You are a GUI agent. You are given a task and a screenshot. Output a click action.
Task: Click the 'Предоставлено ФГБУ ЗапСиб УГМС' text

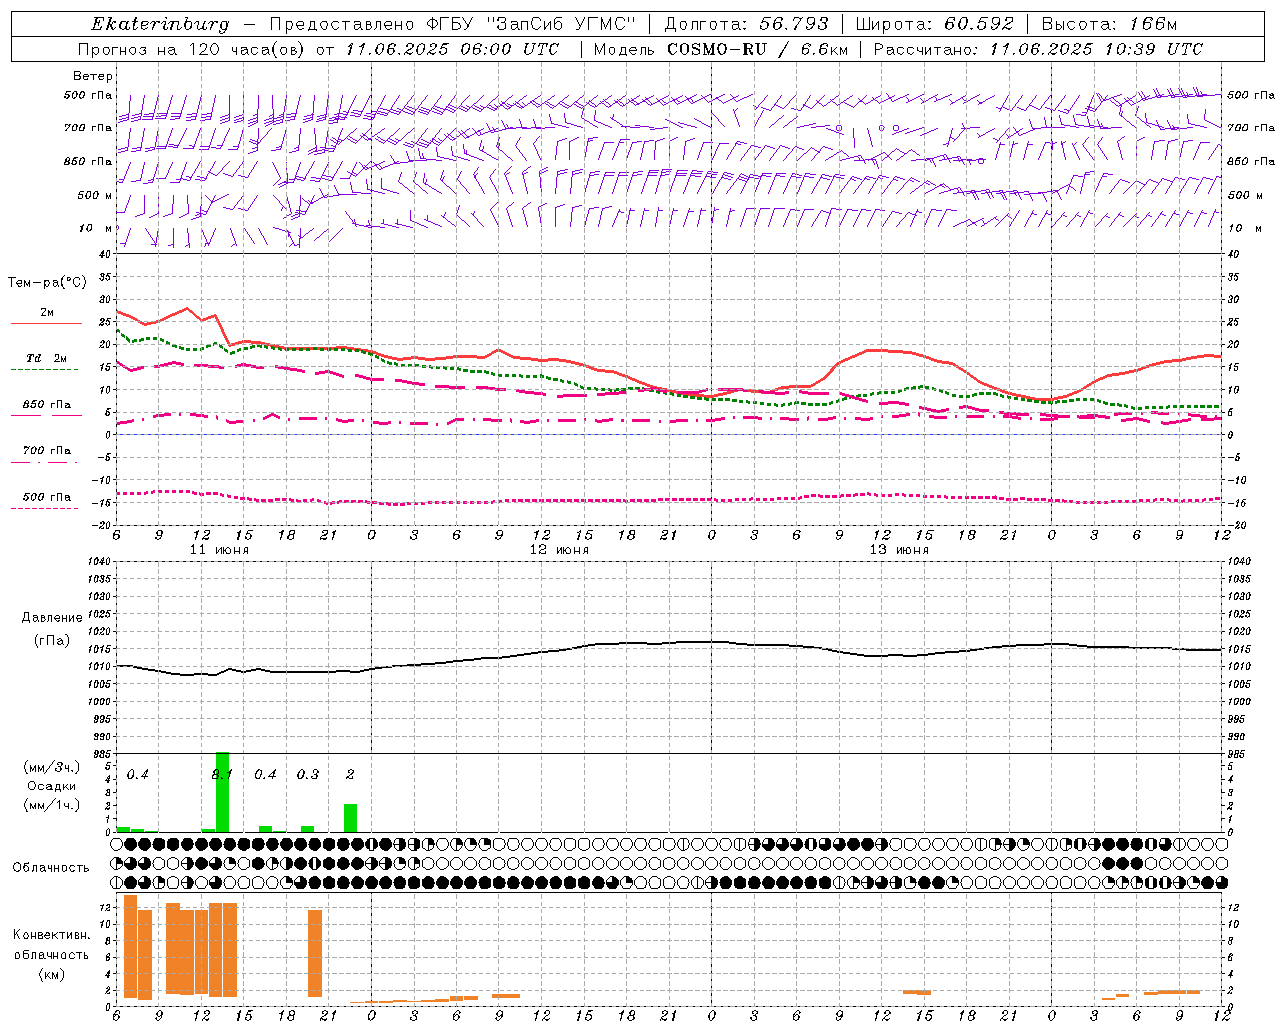(452, 24)
